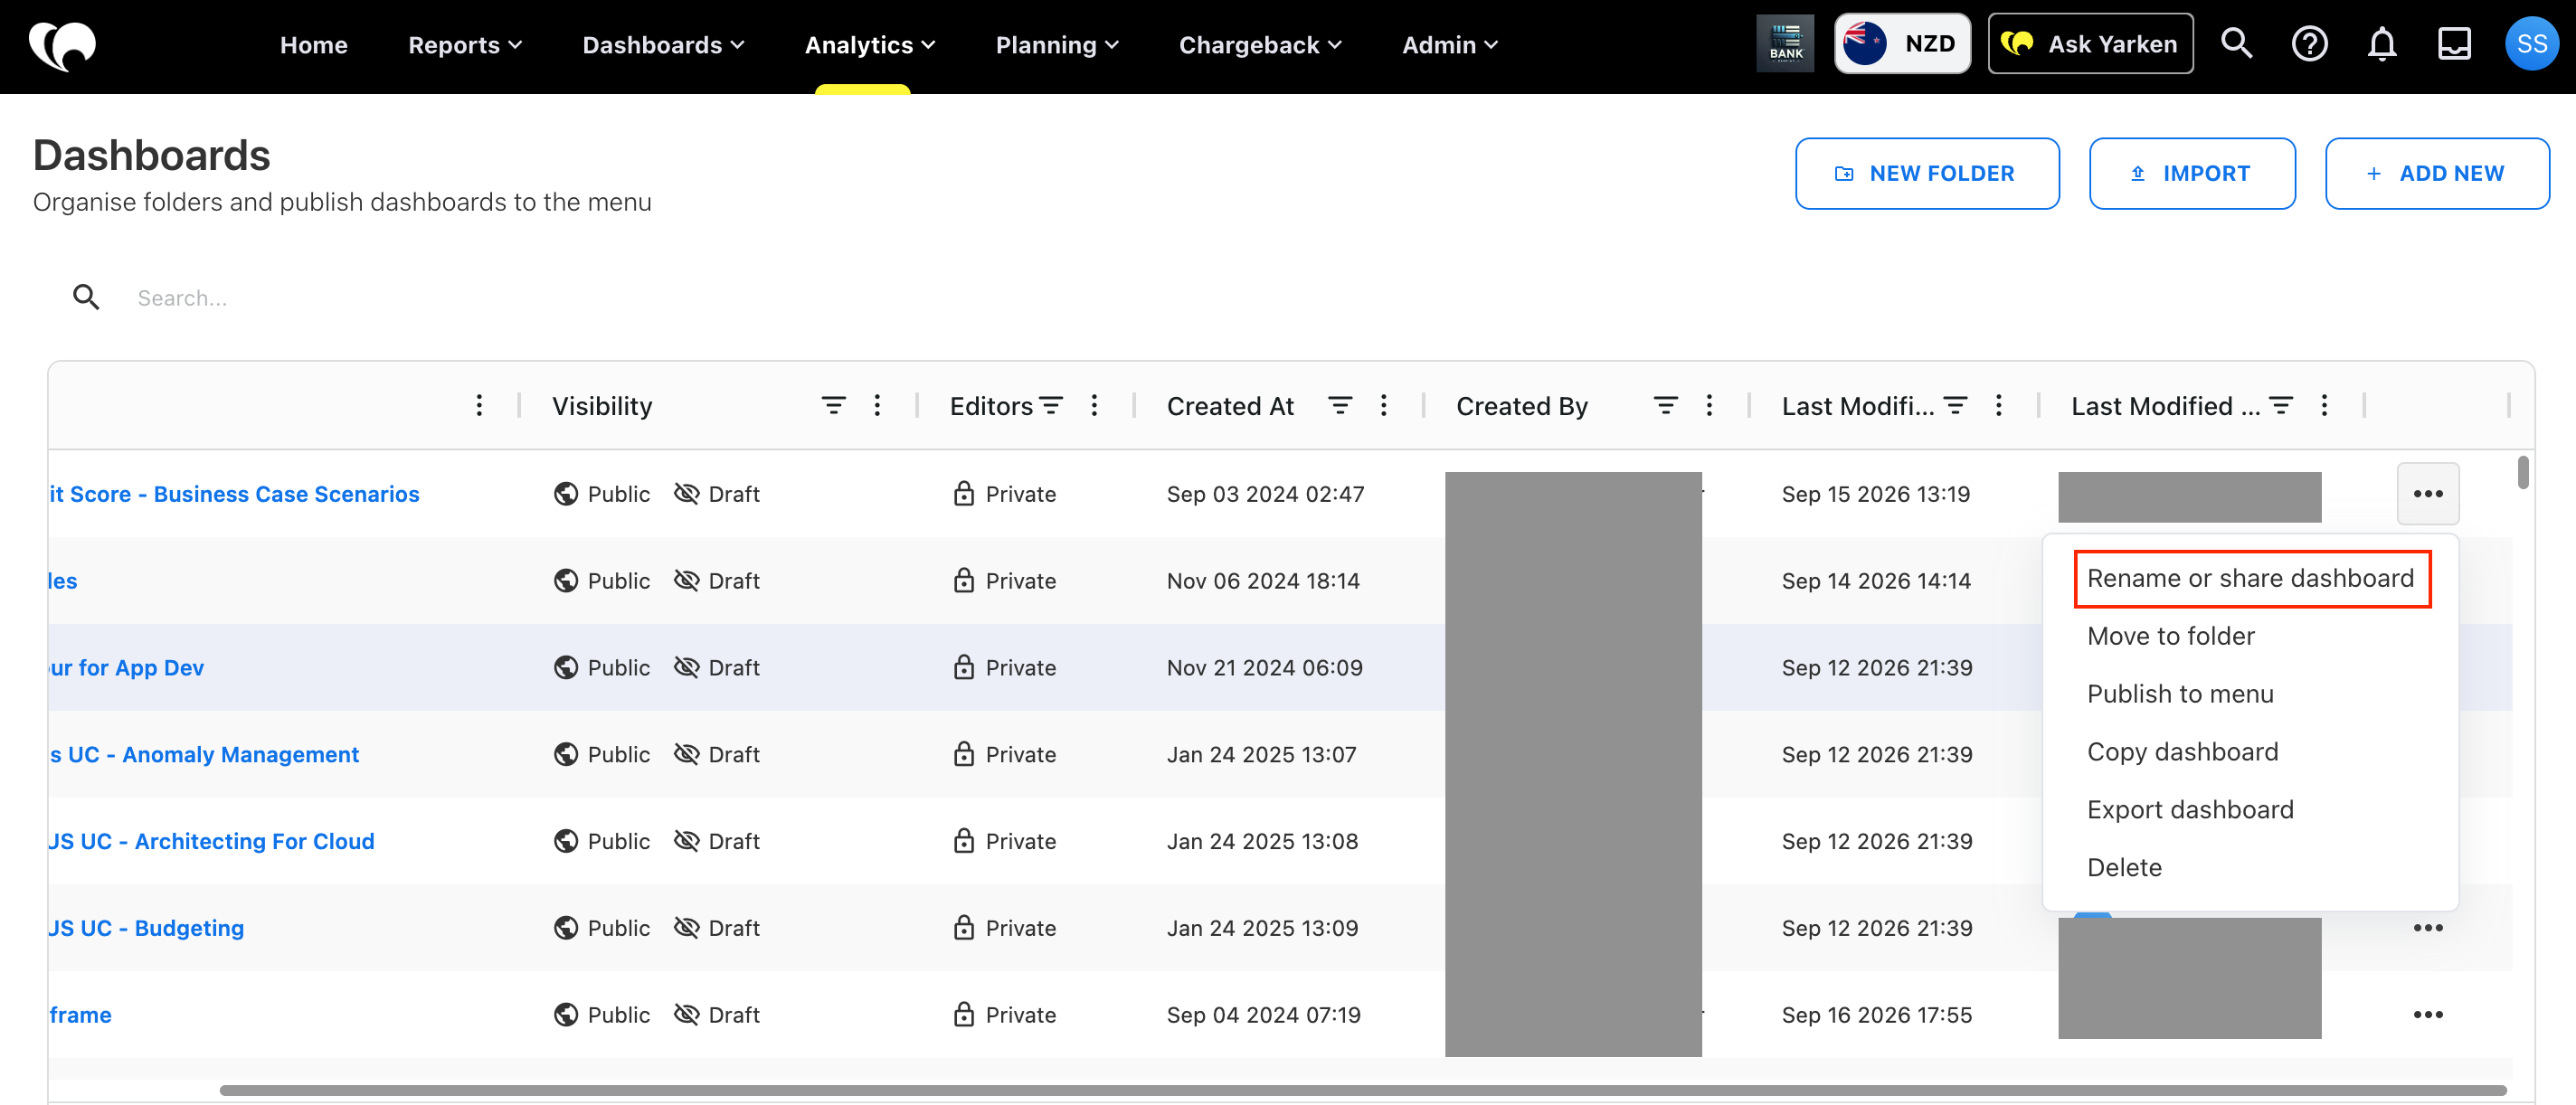
Task: Open the Visibility column options menu
Action: pos(877,405)
